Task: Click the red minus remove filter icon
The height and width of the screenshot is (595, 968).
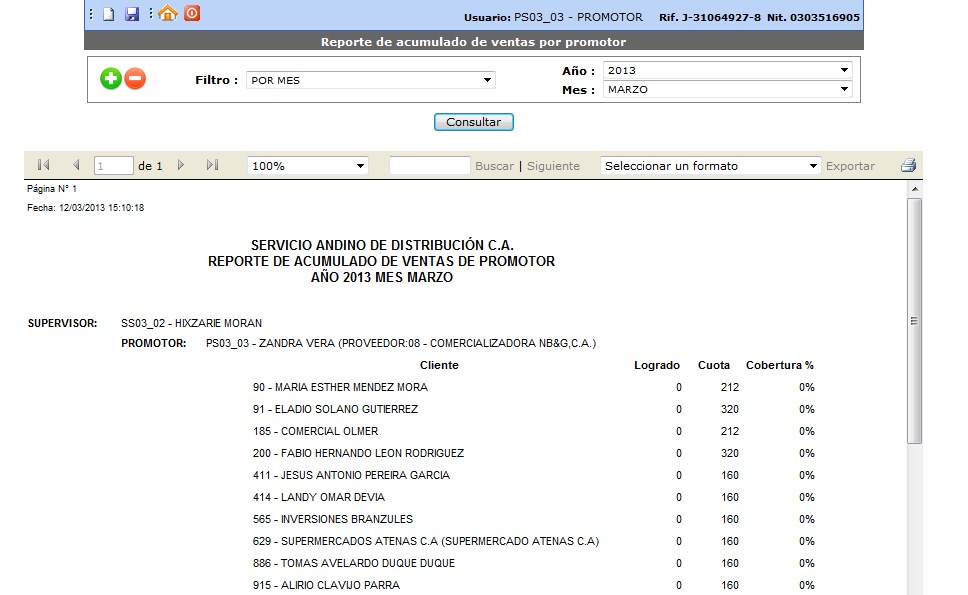Action: point(135,78)
